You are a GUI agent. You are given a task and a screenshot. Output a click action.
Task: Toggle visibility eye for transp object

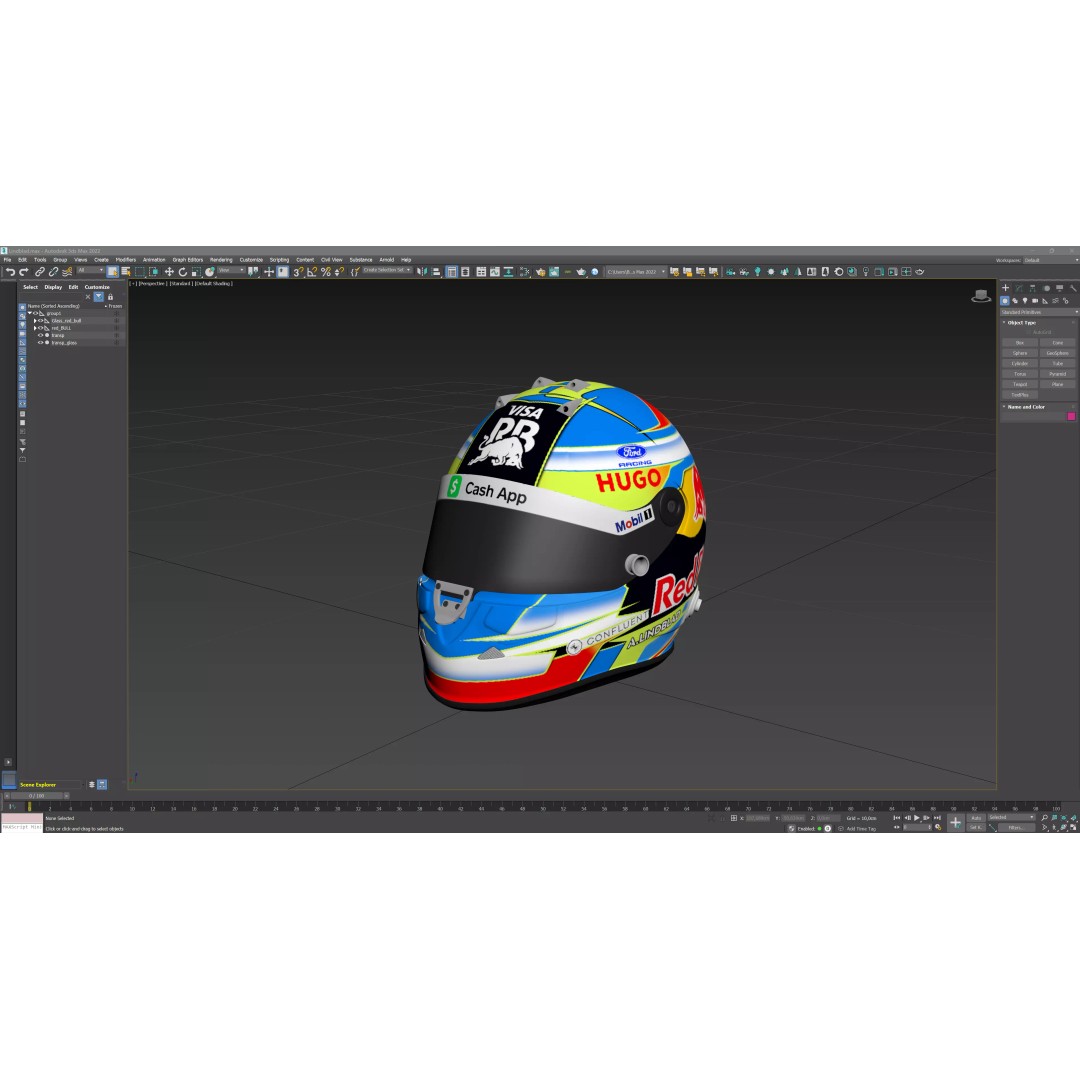pyautogui.click(x=41, y=335)
